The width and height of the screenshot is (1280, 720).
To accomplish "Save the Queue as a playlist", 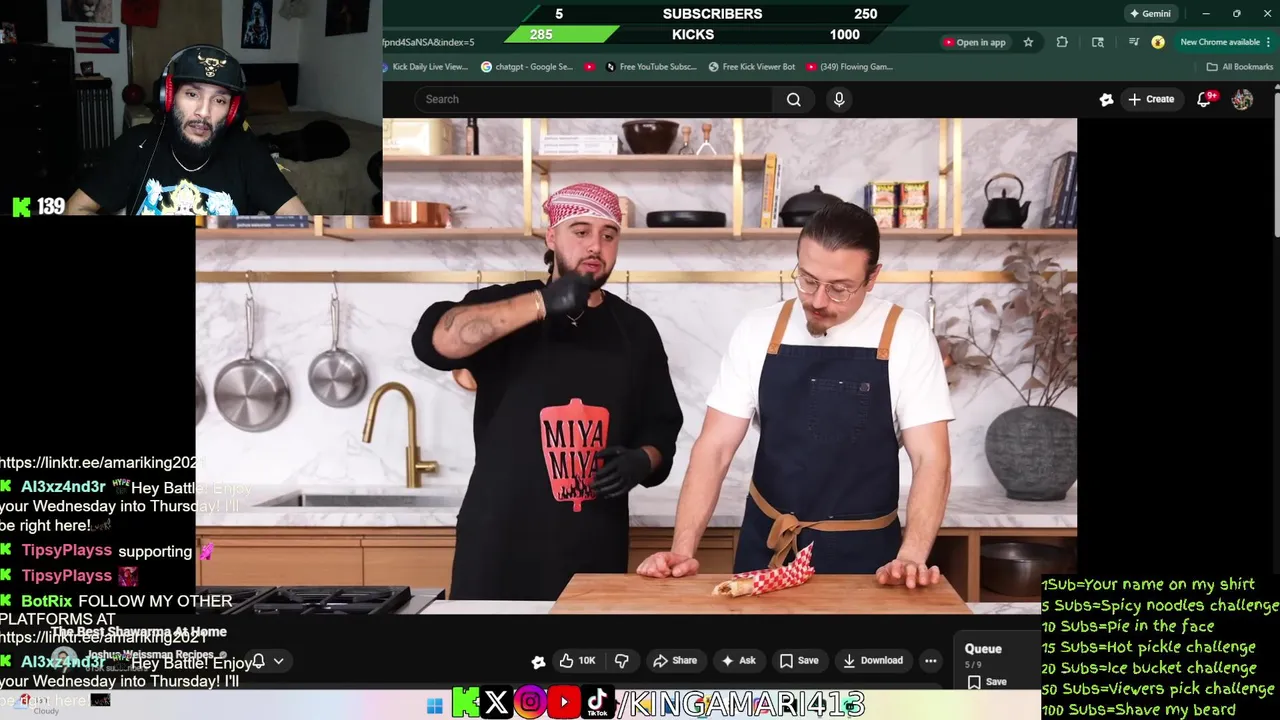I will click(986, 682).
